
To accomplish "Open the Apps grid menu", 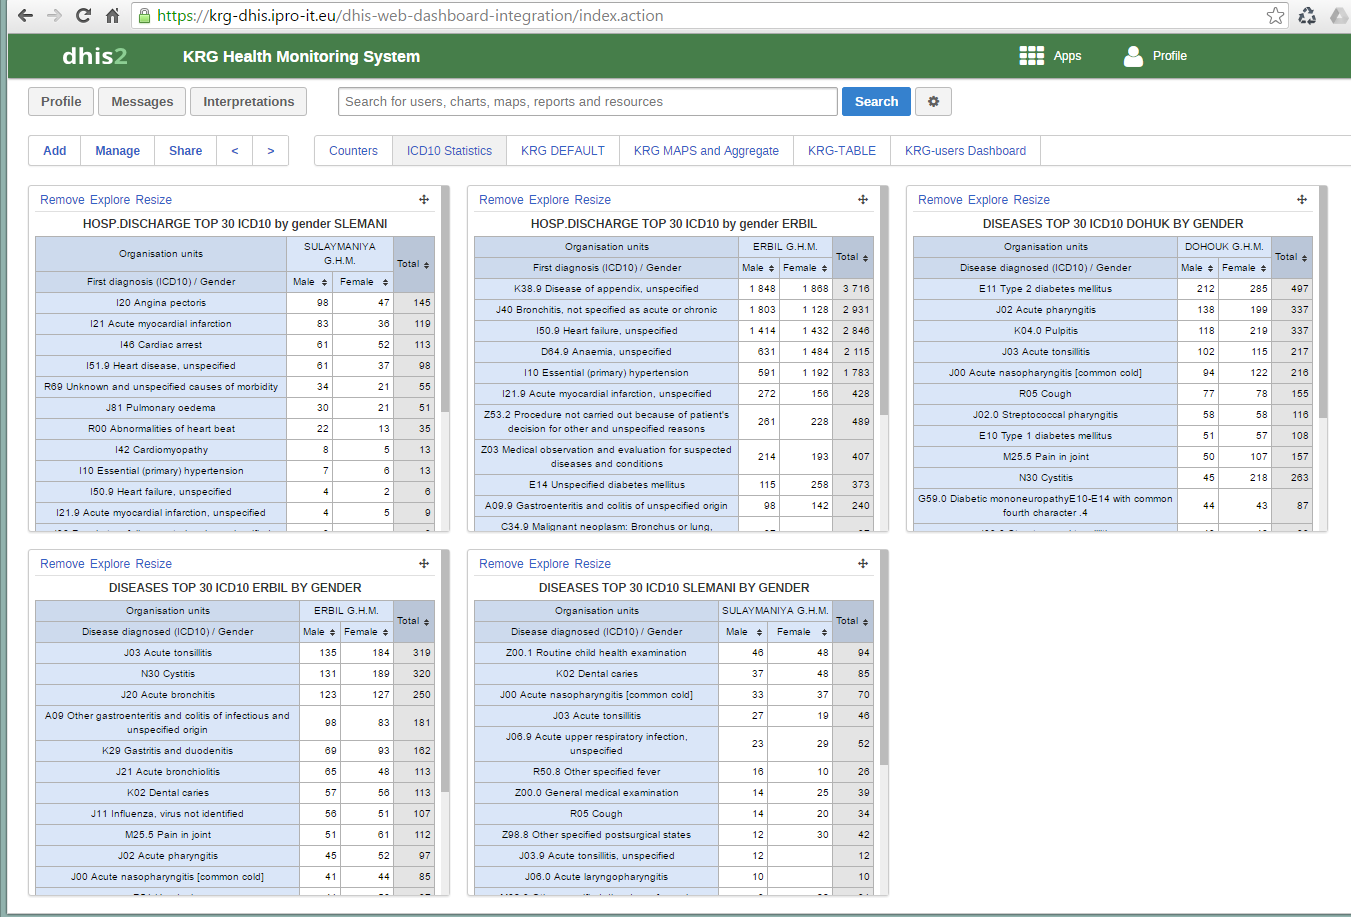I will pos(1031,56).
